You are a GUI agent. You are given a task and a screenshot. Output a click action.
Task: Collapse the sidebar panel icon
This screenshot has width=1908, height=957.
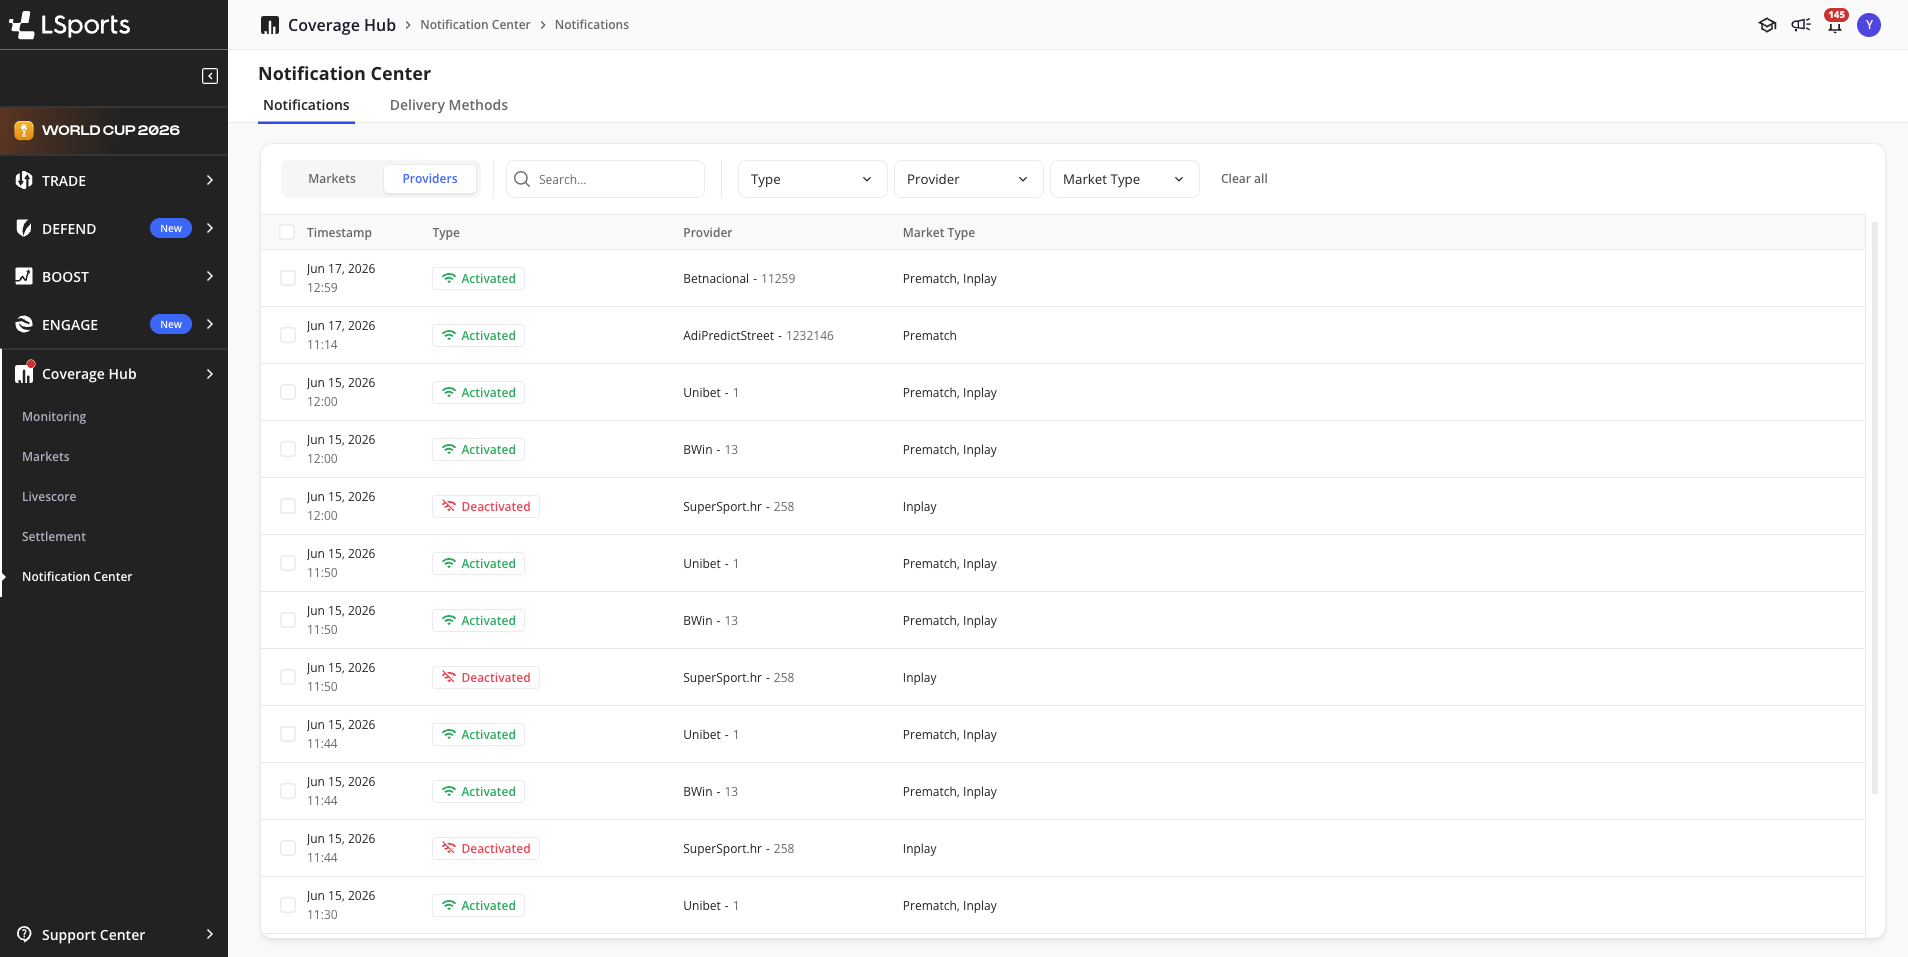point(210,76)
